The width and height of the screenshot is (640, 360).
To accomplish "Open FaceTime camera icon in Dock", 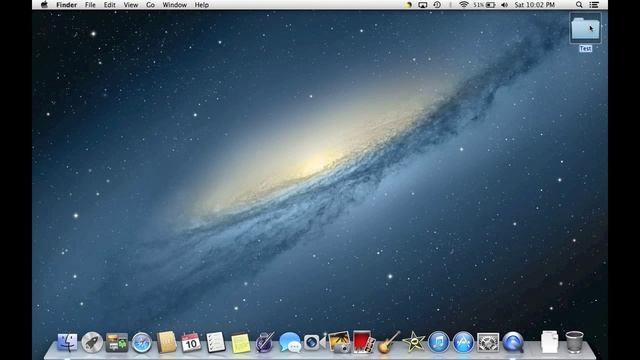I will click(314, 342).
